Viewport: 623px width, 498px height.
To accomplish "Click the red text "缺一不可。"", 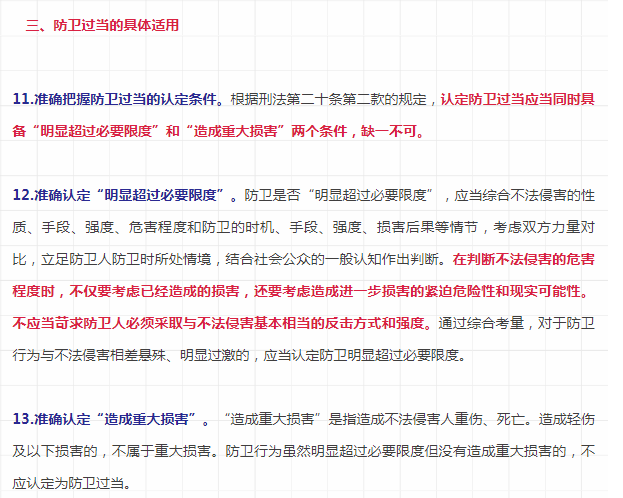I will tap(393, 131).
